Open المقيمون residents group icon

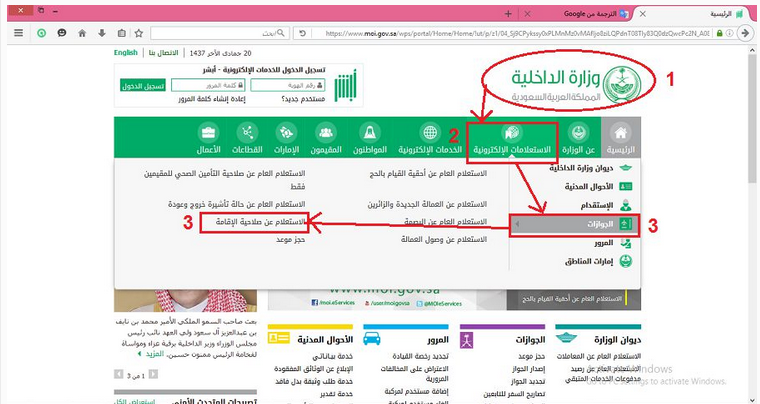point(326,132)
